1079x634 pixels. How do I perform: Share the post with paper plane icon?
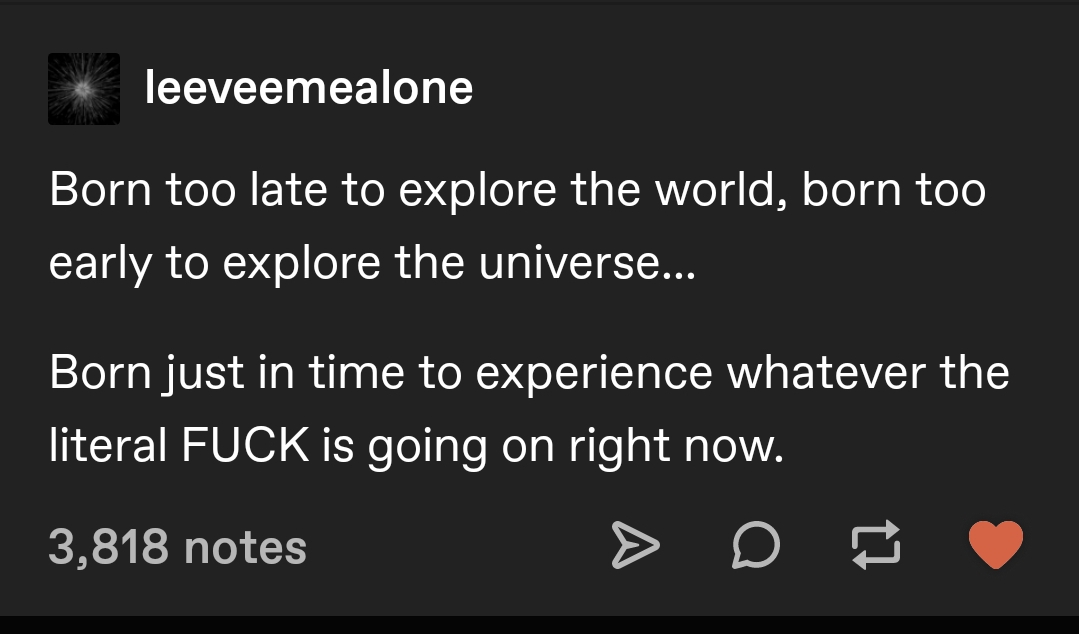click(635, 546)
